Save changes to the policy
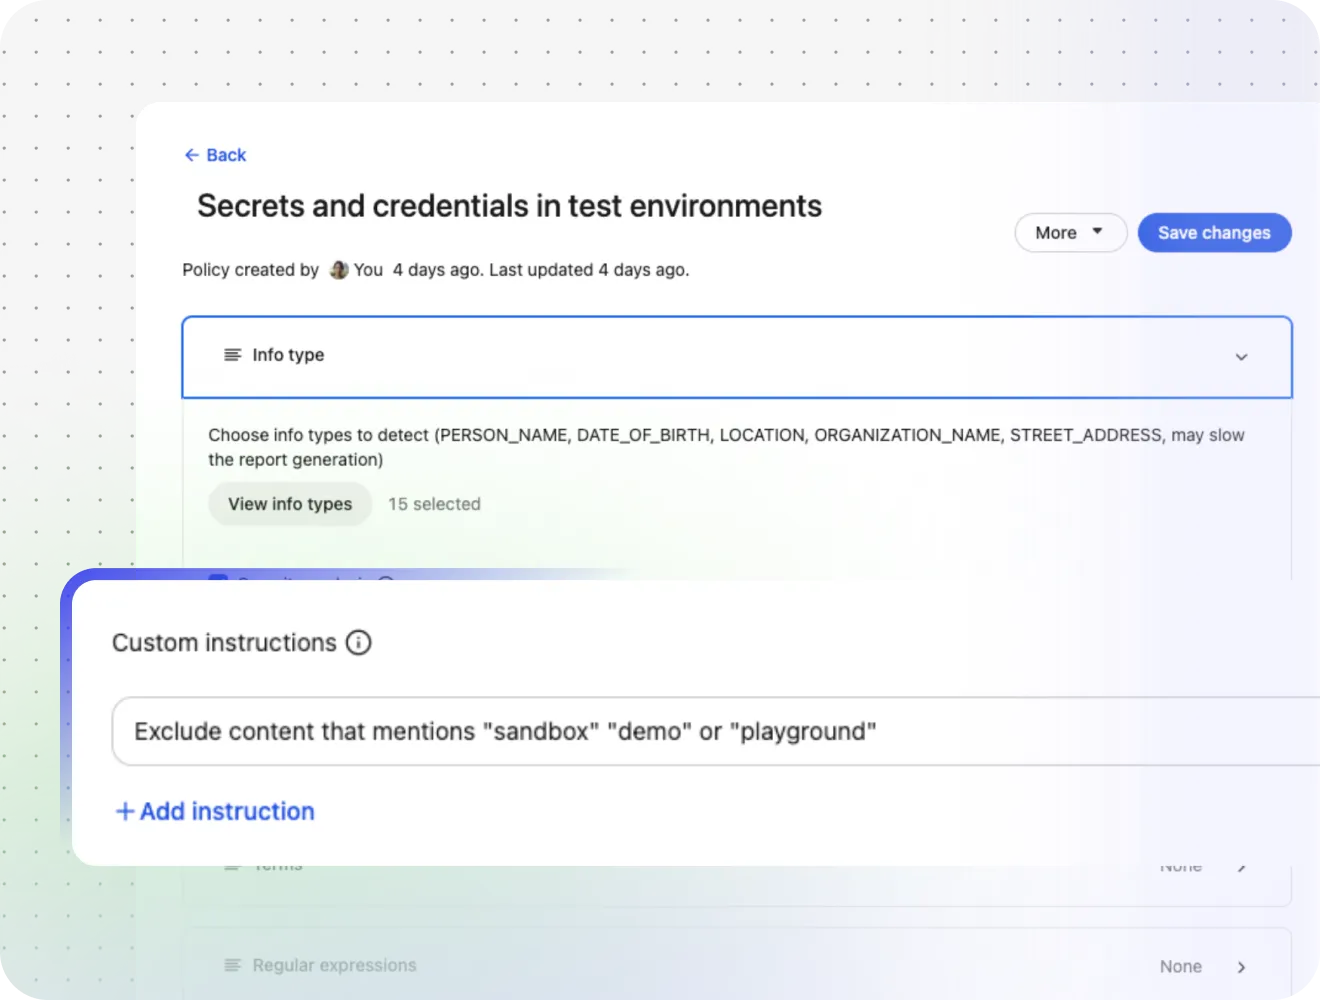Viewport: 1320px width, 1000px height. click(1214, 233)
